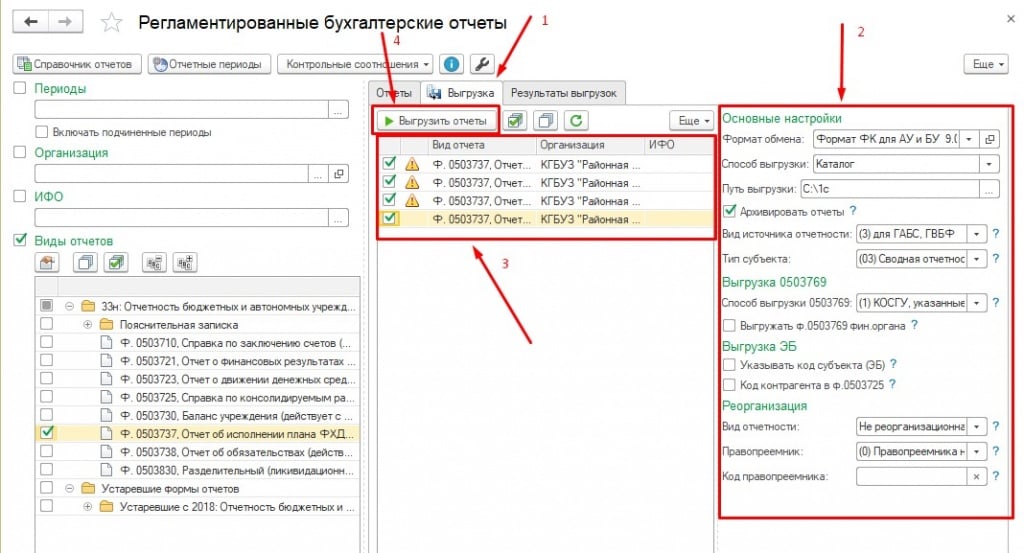Tick the Включать подчиненные периоды checkbox
Screen dimensions: 1024x553
[41, 132]
